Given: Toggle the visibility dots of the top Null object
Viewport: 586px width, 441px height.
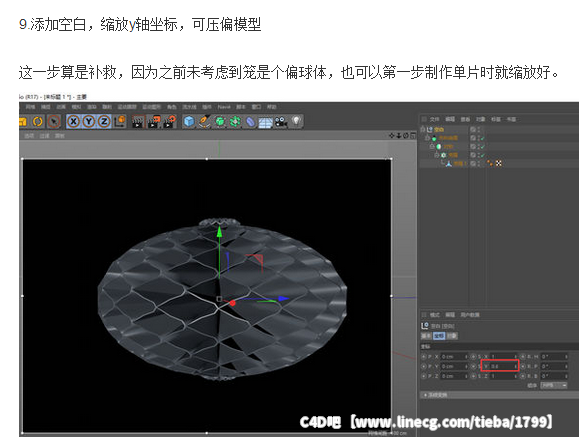Looking at the screenshot, I should click(479, 129).
